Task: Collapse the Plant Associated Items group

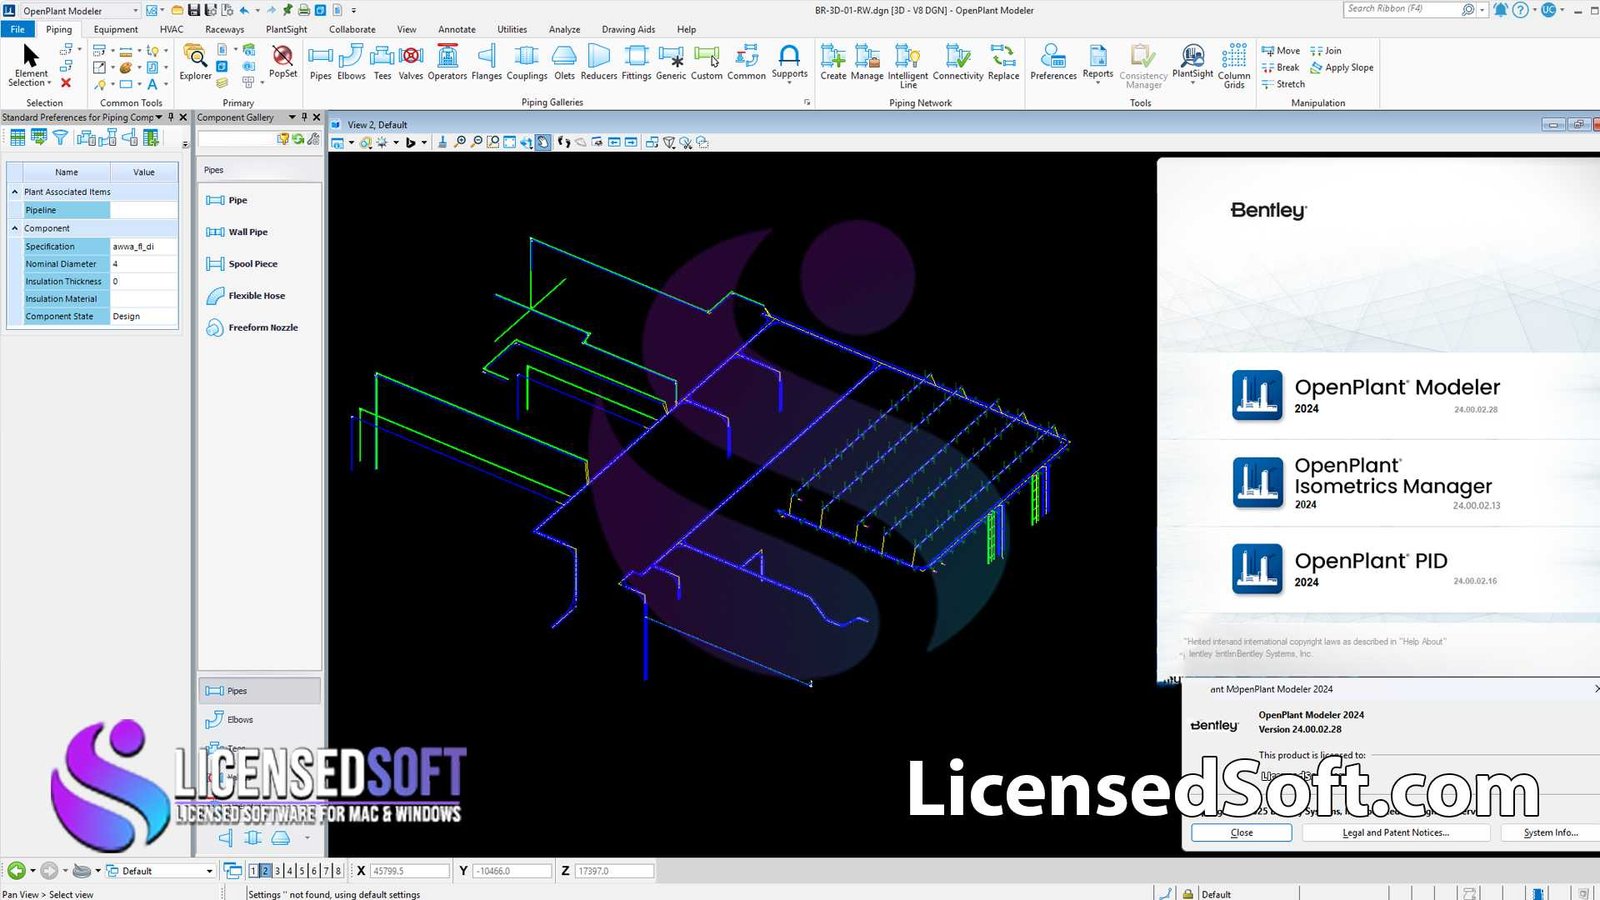Action: tap(15, 192)
